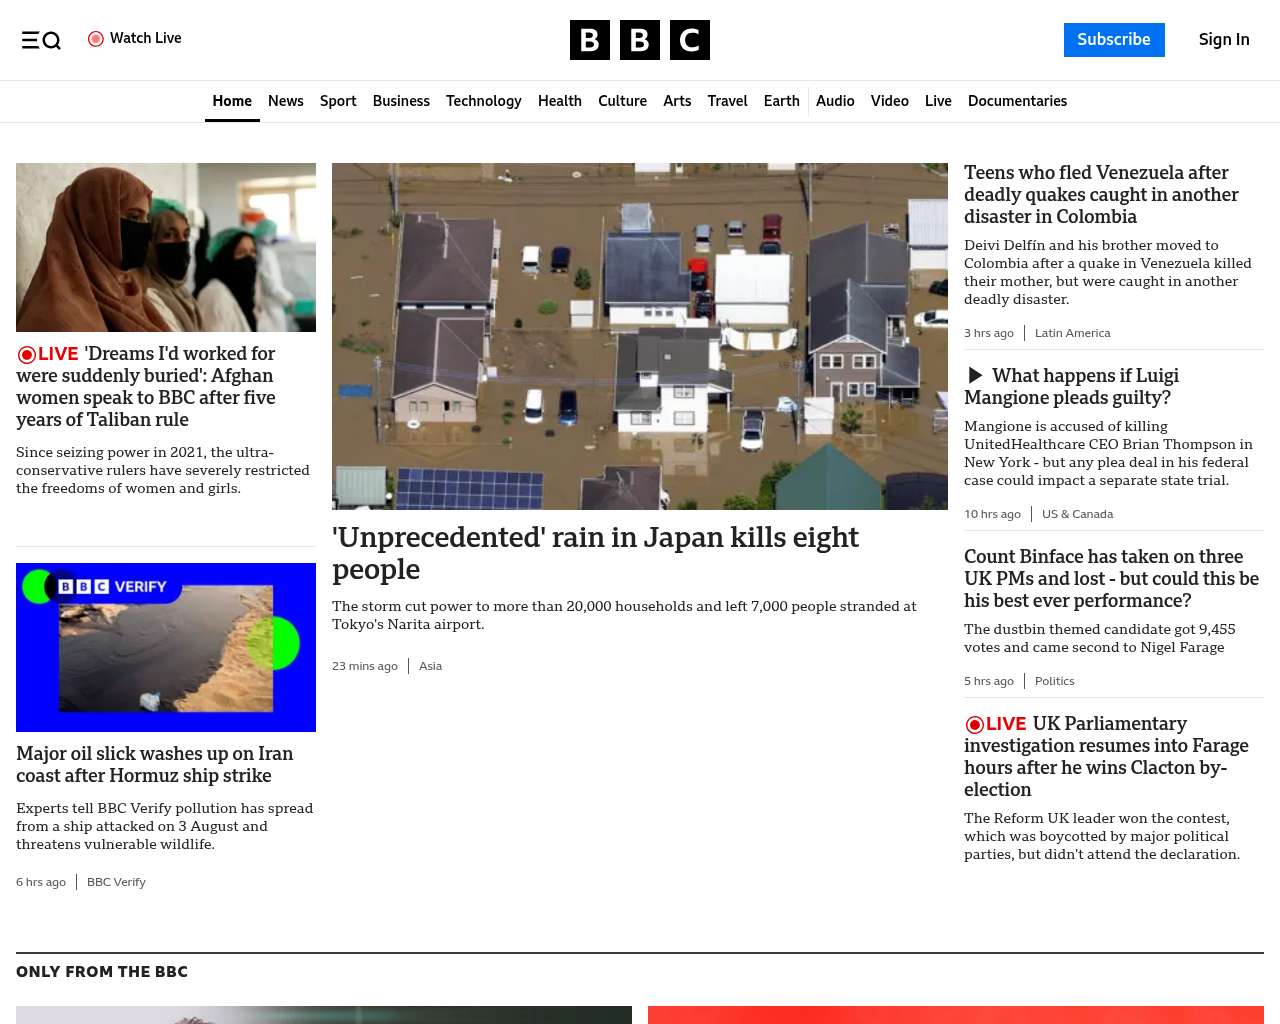Switch to the Audio section
This screenshot has width=1280, height=1024.
coord(835,101)
